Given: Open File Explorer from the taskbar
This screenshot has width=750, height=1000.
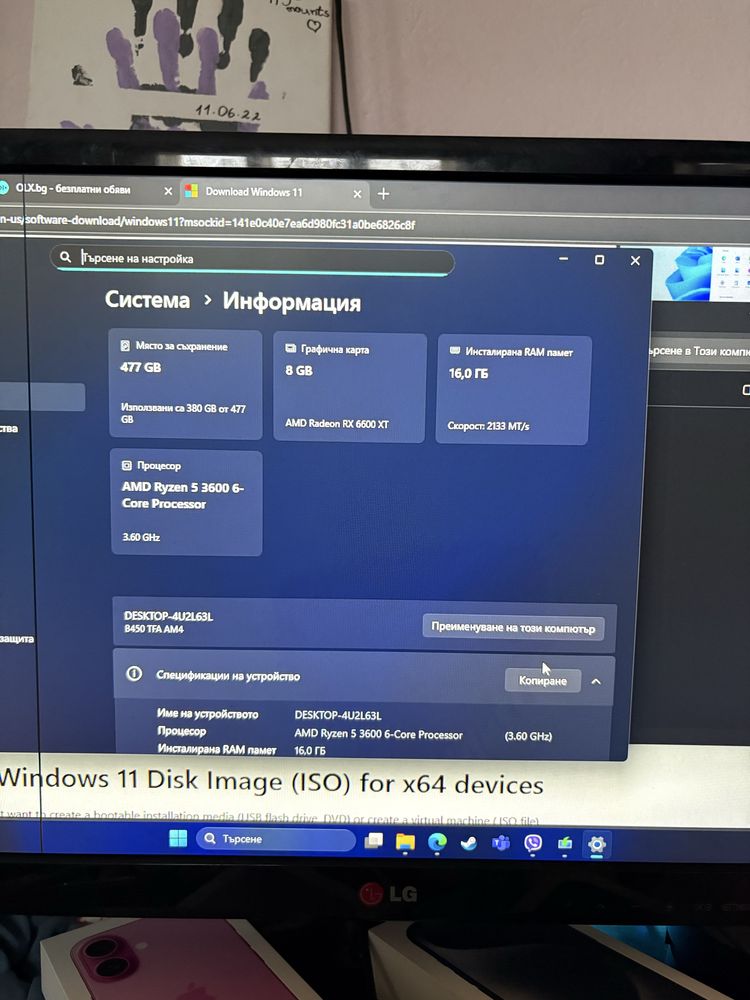Looking at the screenshot, I should [x=405, y=842].
